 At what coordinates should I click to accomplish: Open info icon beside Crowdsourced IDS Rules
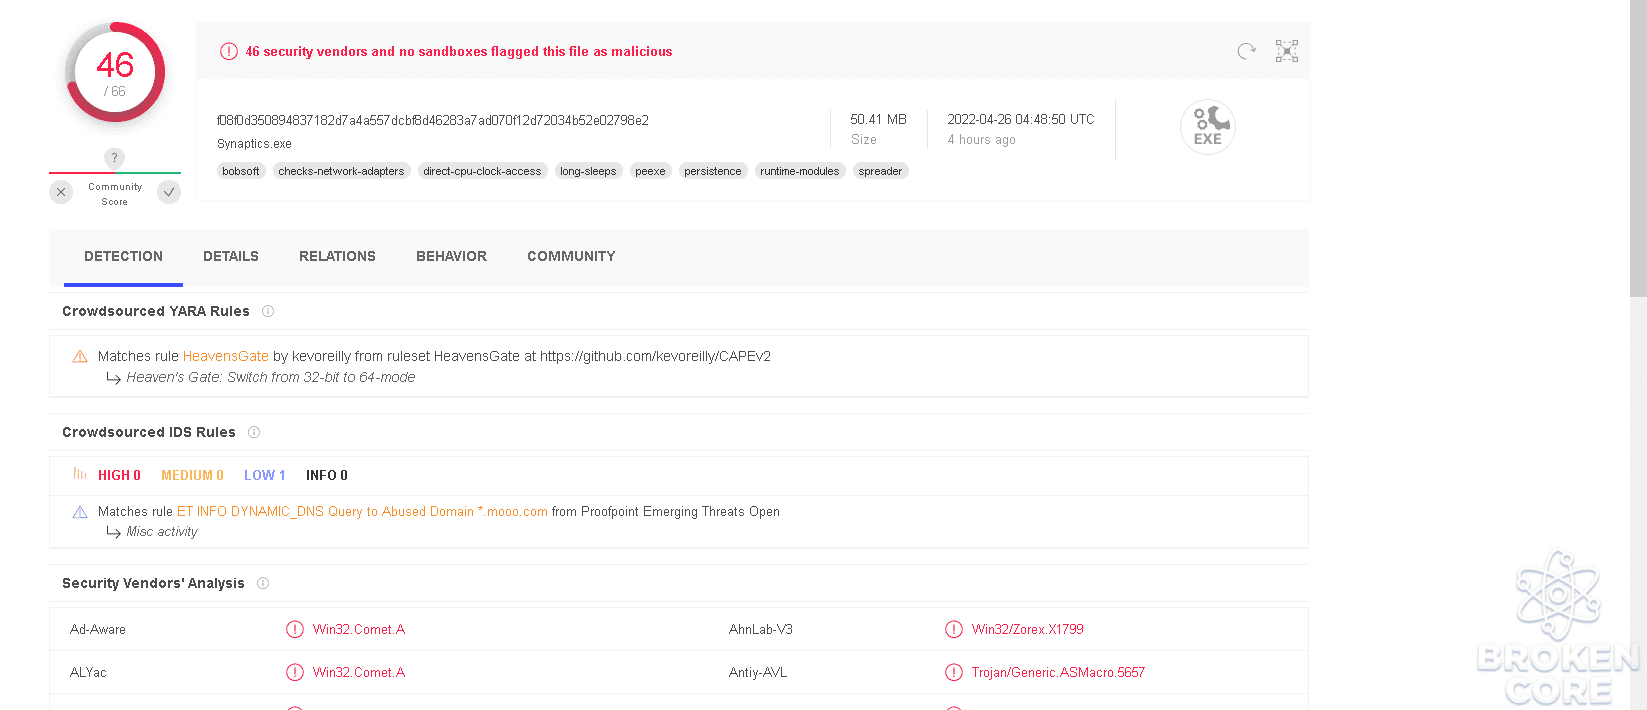[254, 432]
